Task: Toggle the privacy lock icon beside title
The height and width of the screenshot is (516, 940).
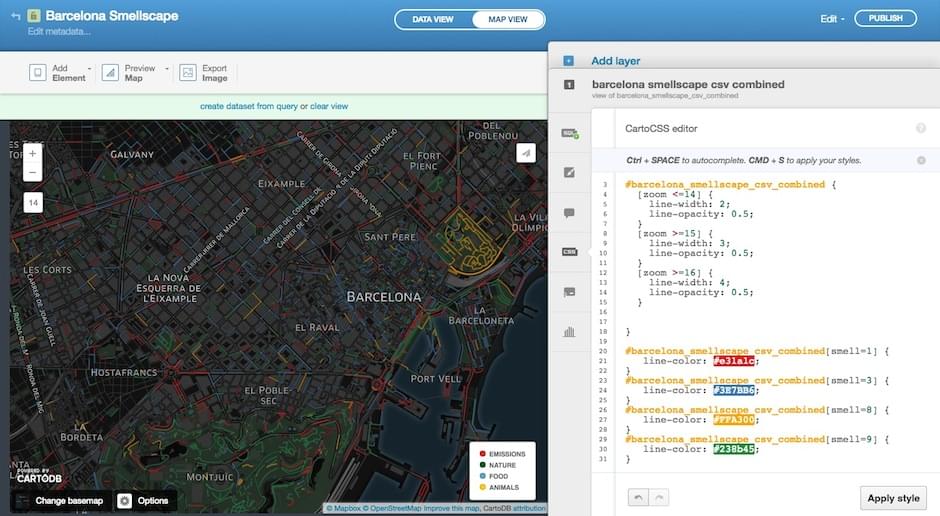Action: click(33, 16)
